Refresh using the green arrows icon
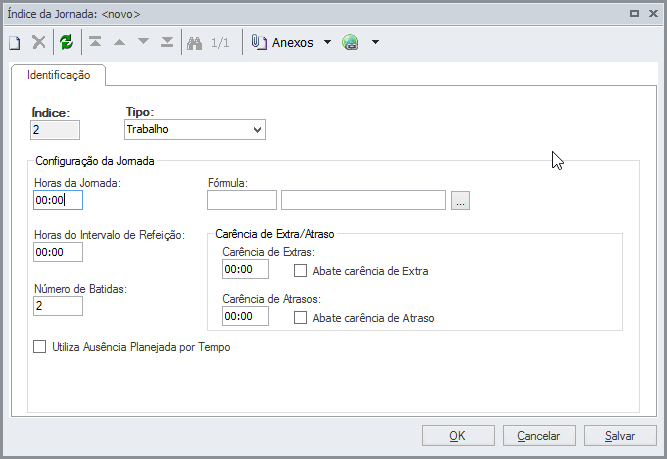This screenshot has height=459, width=667. click(x=67, y=42)
